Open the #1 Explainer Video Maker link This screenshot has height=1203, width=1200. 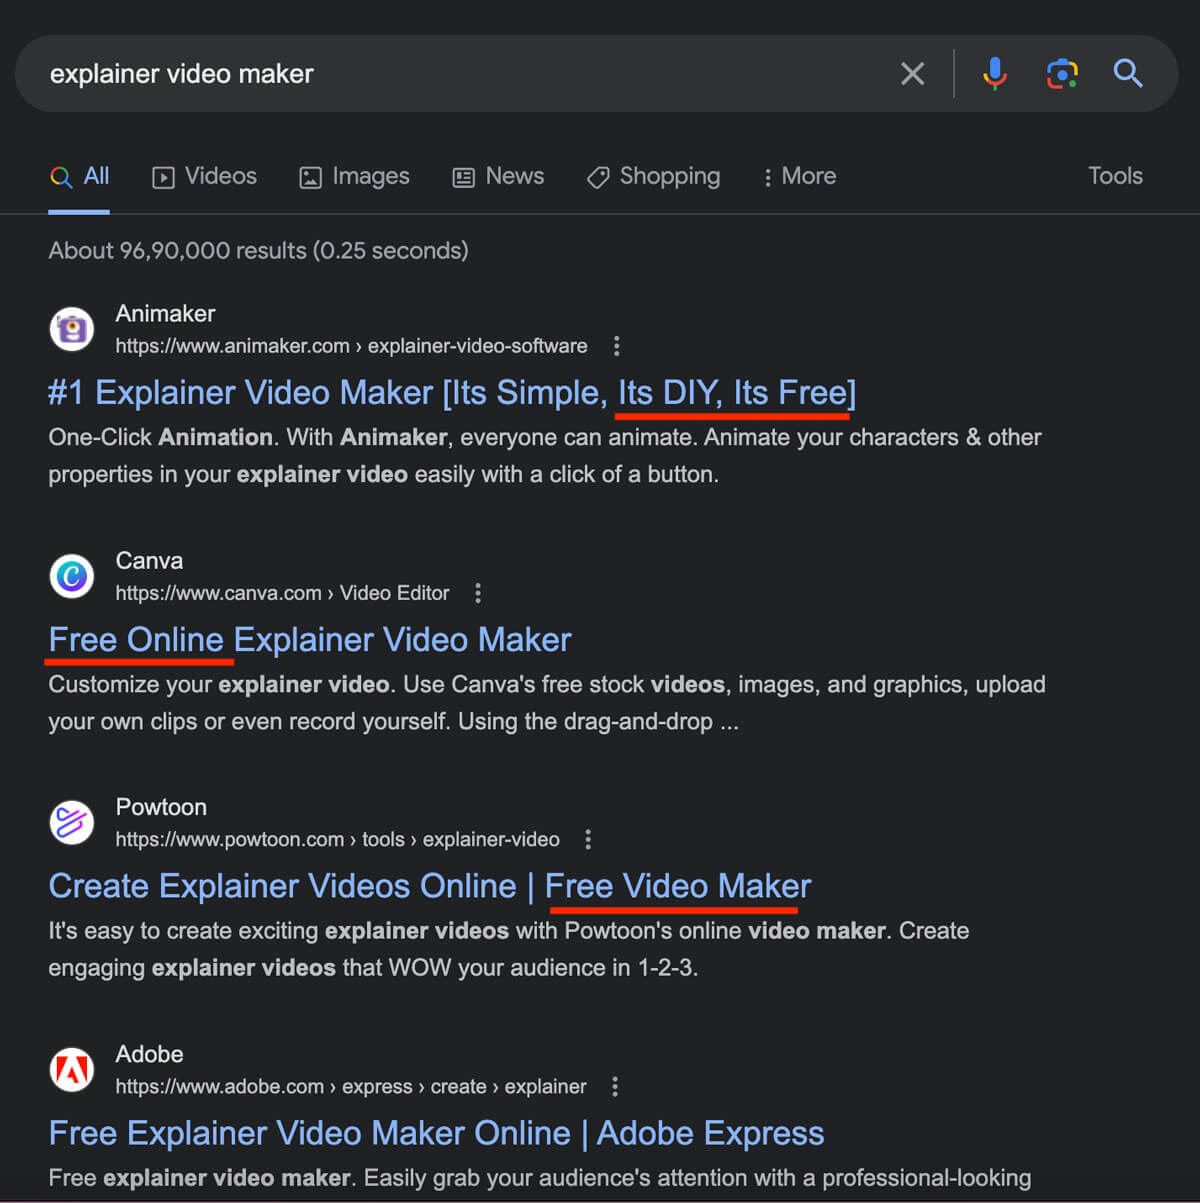coord(452,393)
